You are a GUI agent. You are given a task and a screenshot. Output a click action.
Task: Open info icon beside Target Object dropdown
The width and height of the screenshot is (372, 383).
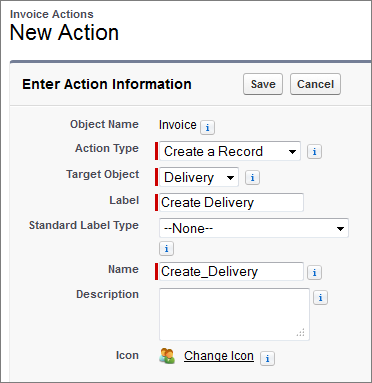252,178
